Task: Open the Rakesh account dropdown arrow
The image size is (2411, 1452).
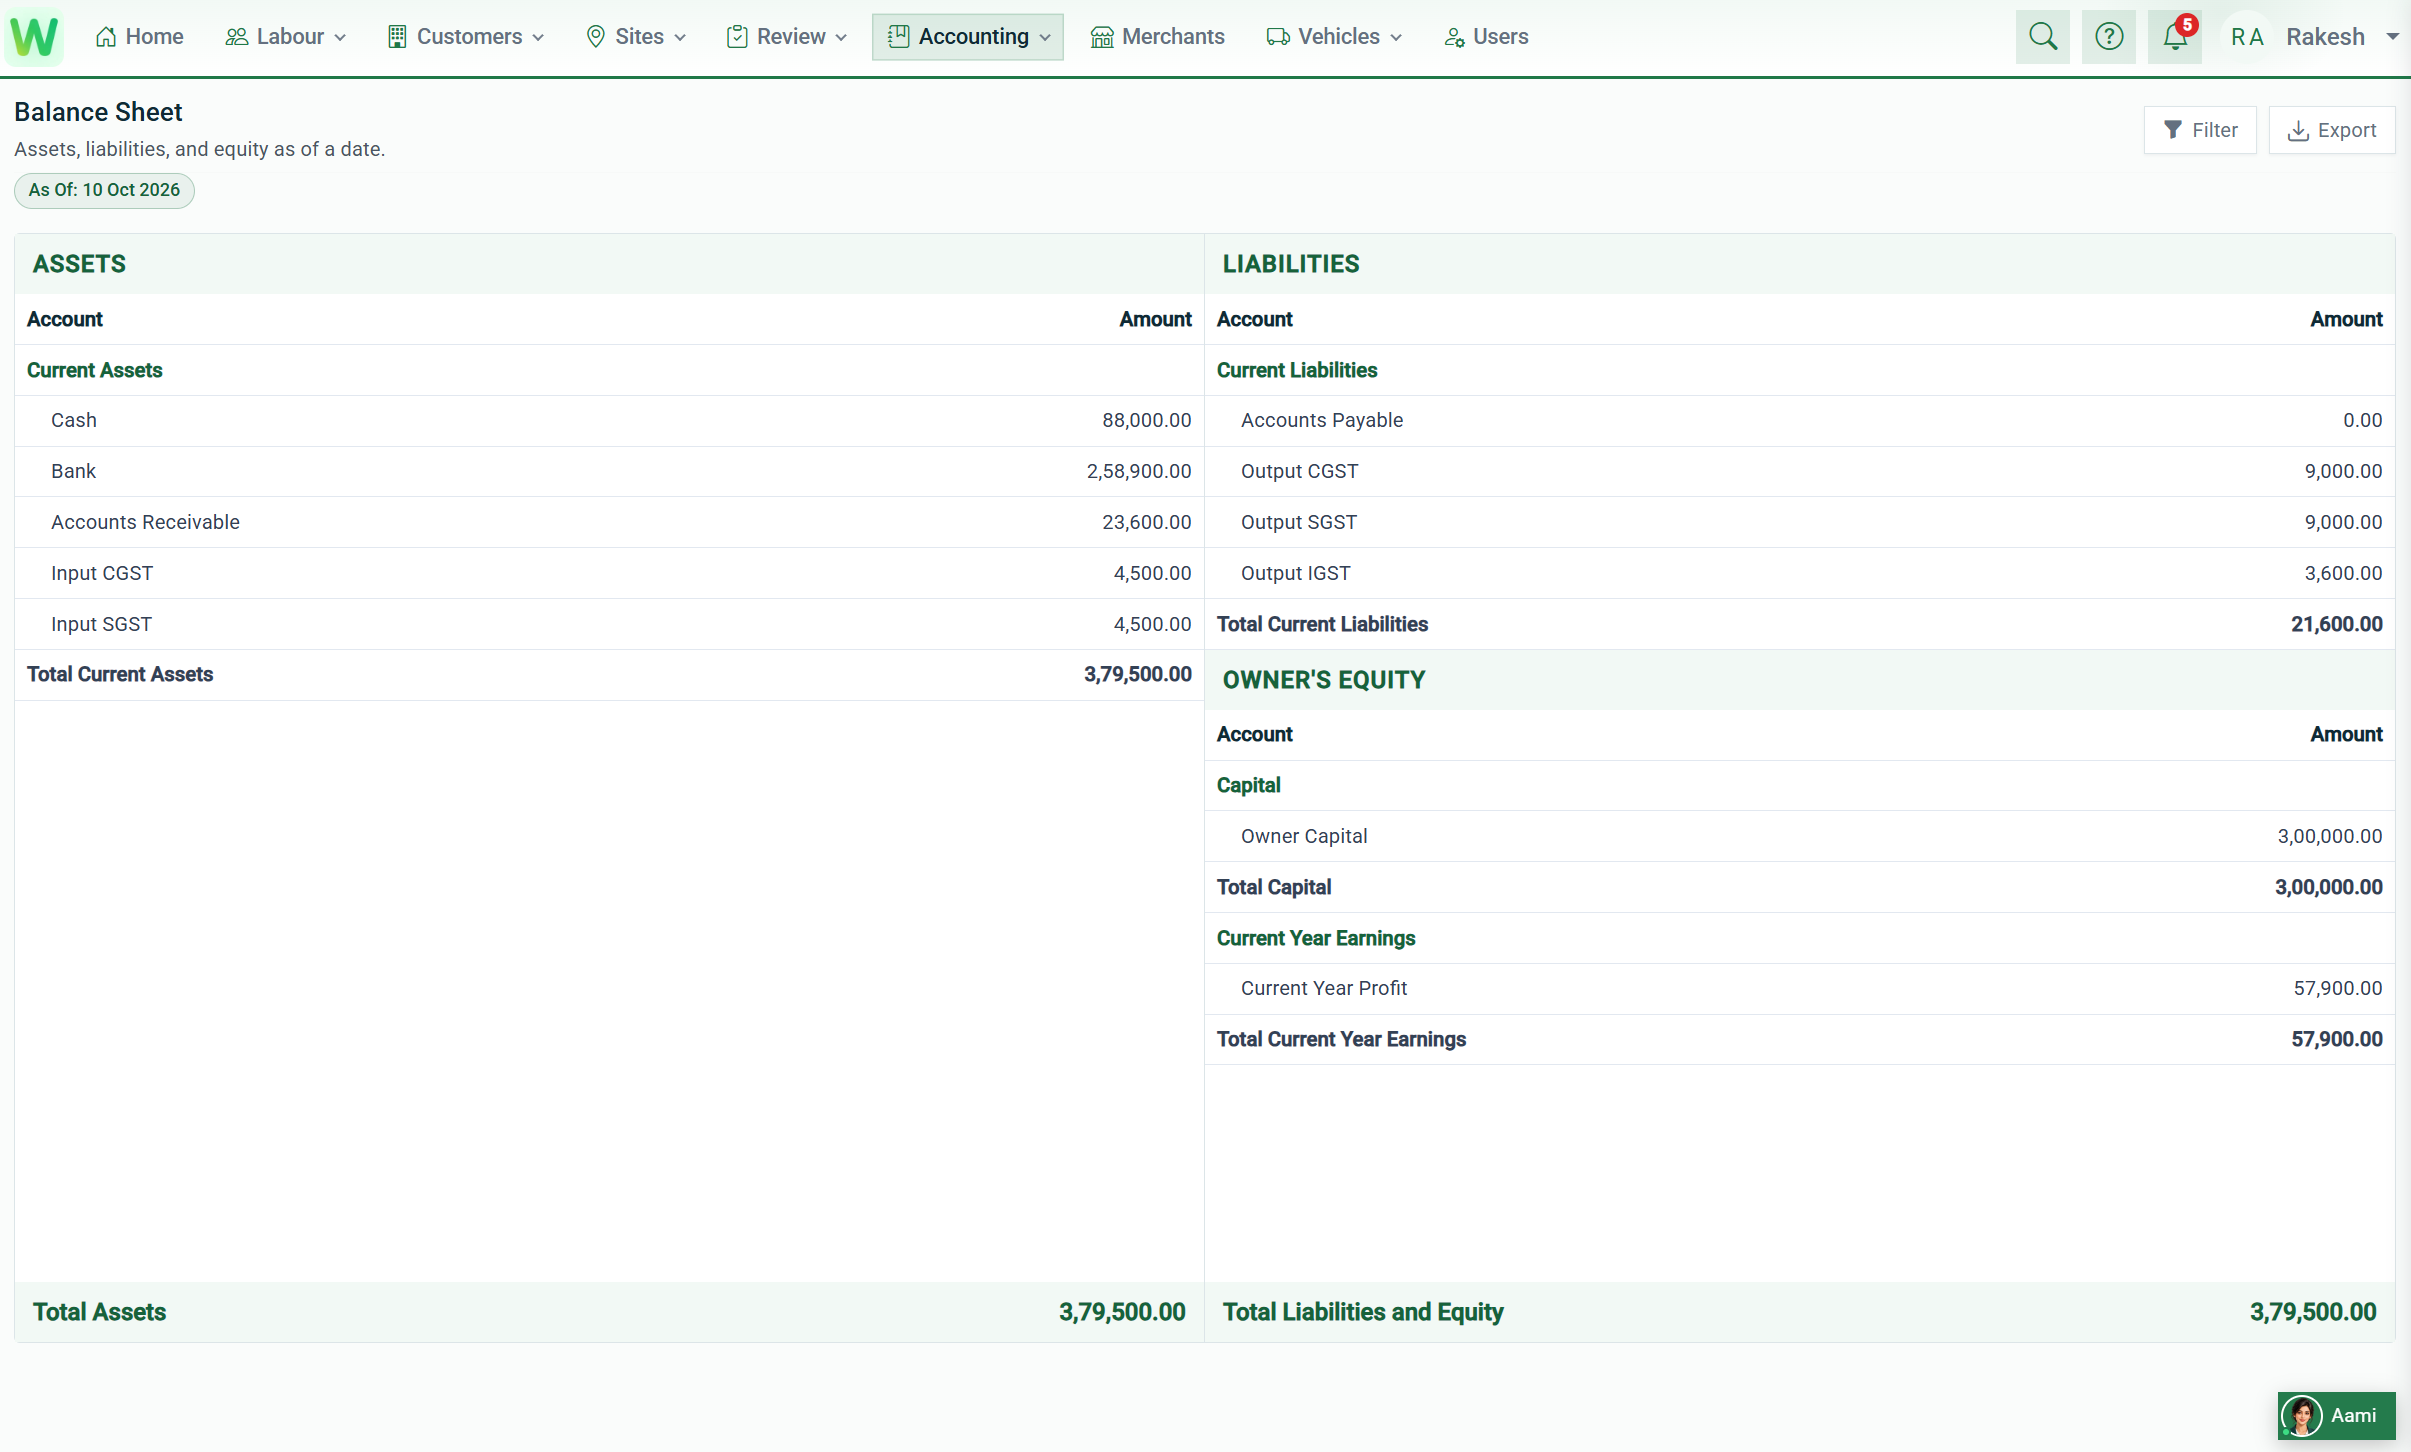Action: point(2393,37)
